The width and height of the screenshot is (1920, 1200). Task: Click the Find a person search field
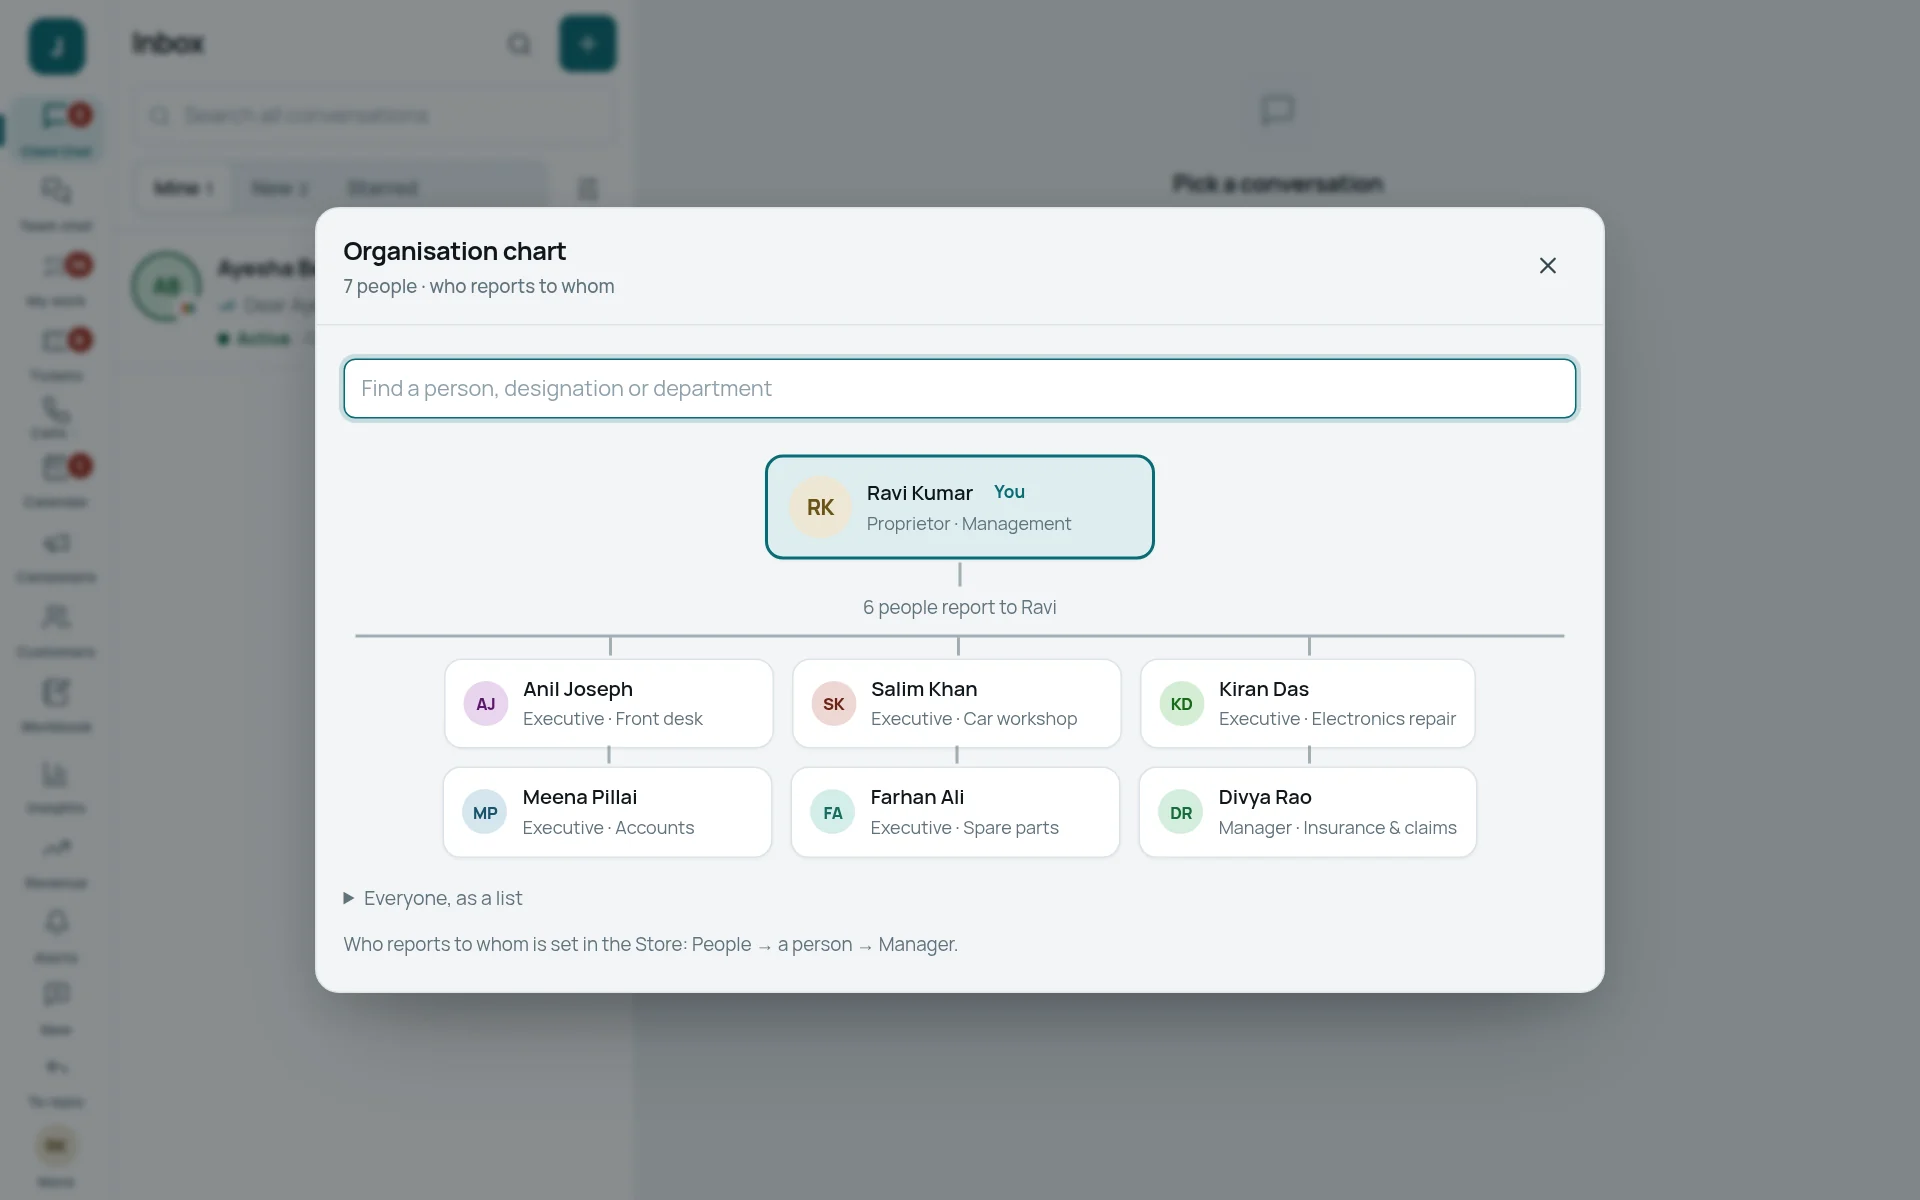pyautogui.click(x=959, y=388)
